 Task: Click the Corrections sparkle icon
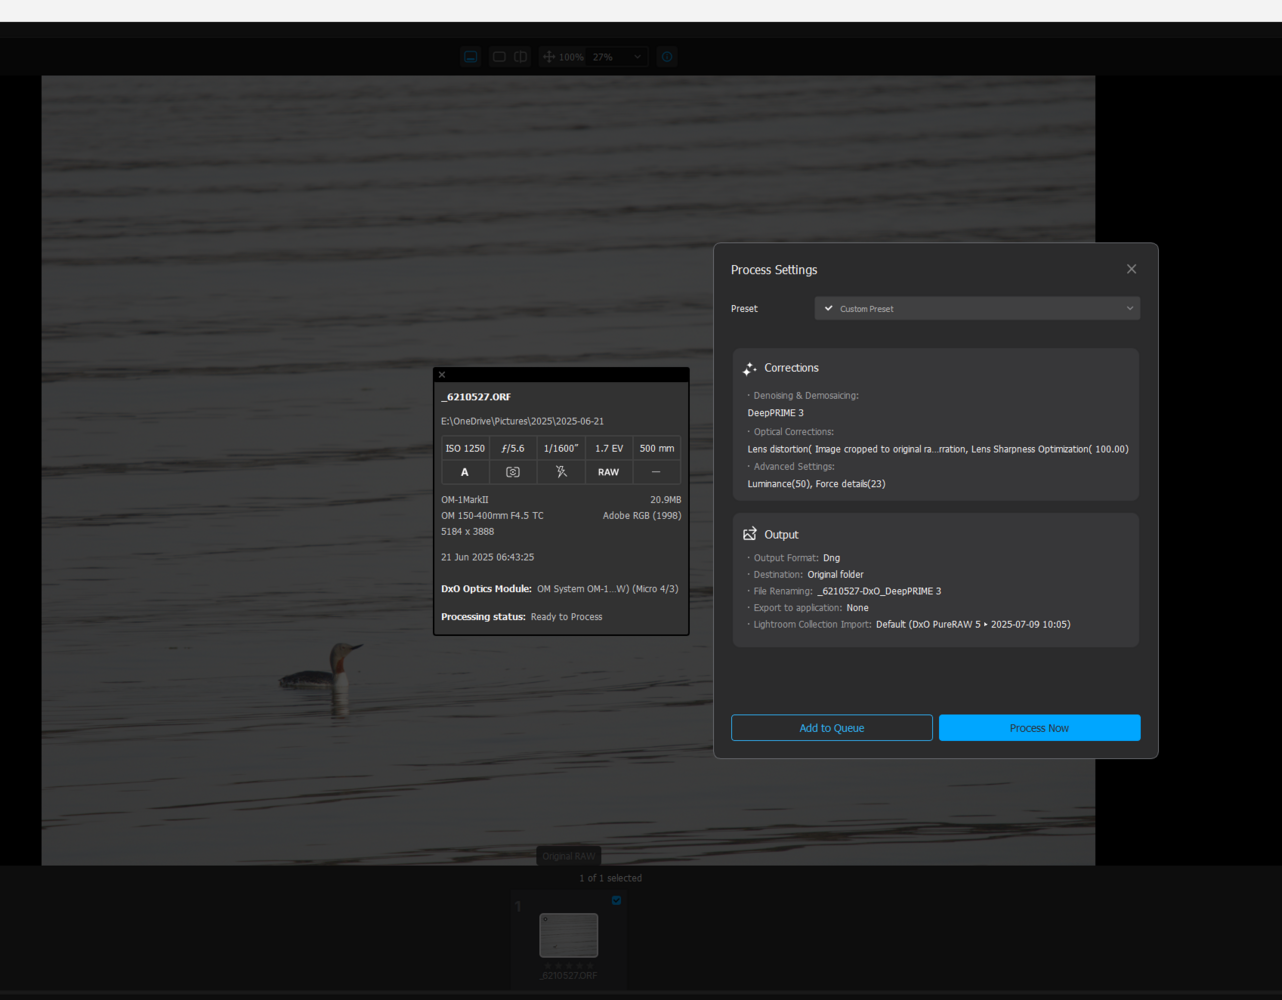750,368
